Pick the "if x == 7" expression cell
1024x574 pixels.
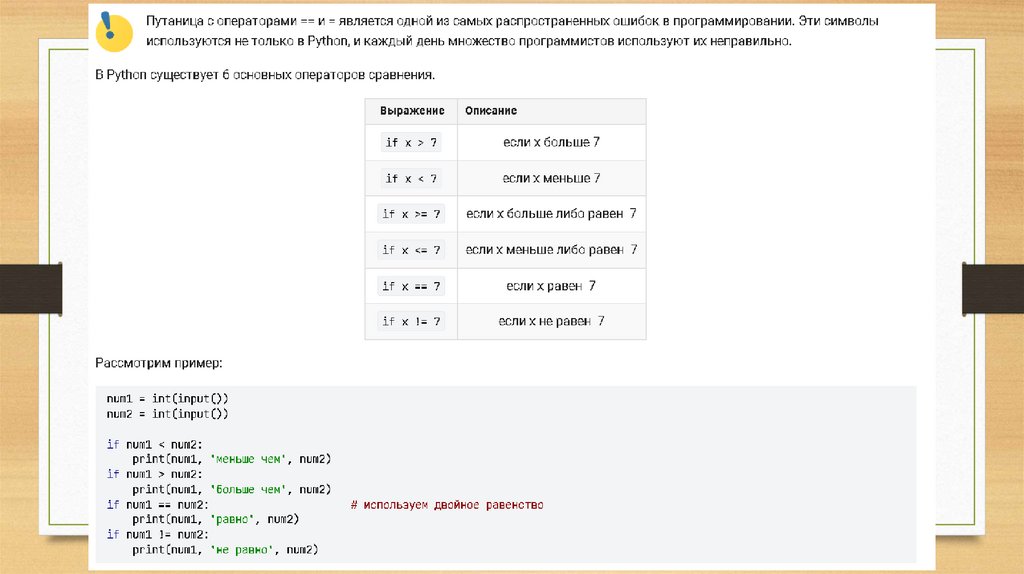[411, 286]
